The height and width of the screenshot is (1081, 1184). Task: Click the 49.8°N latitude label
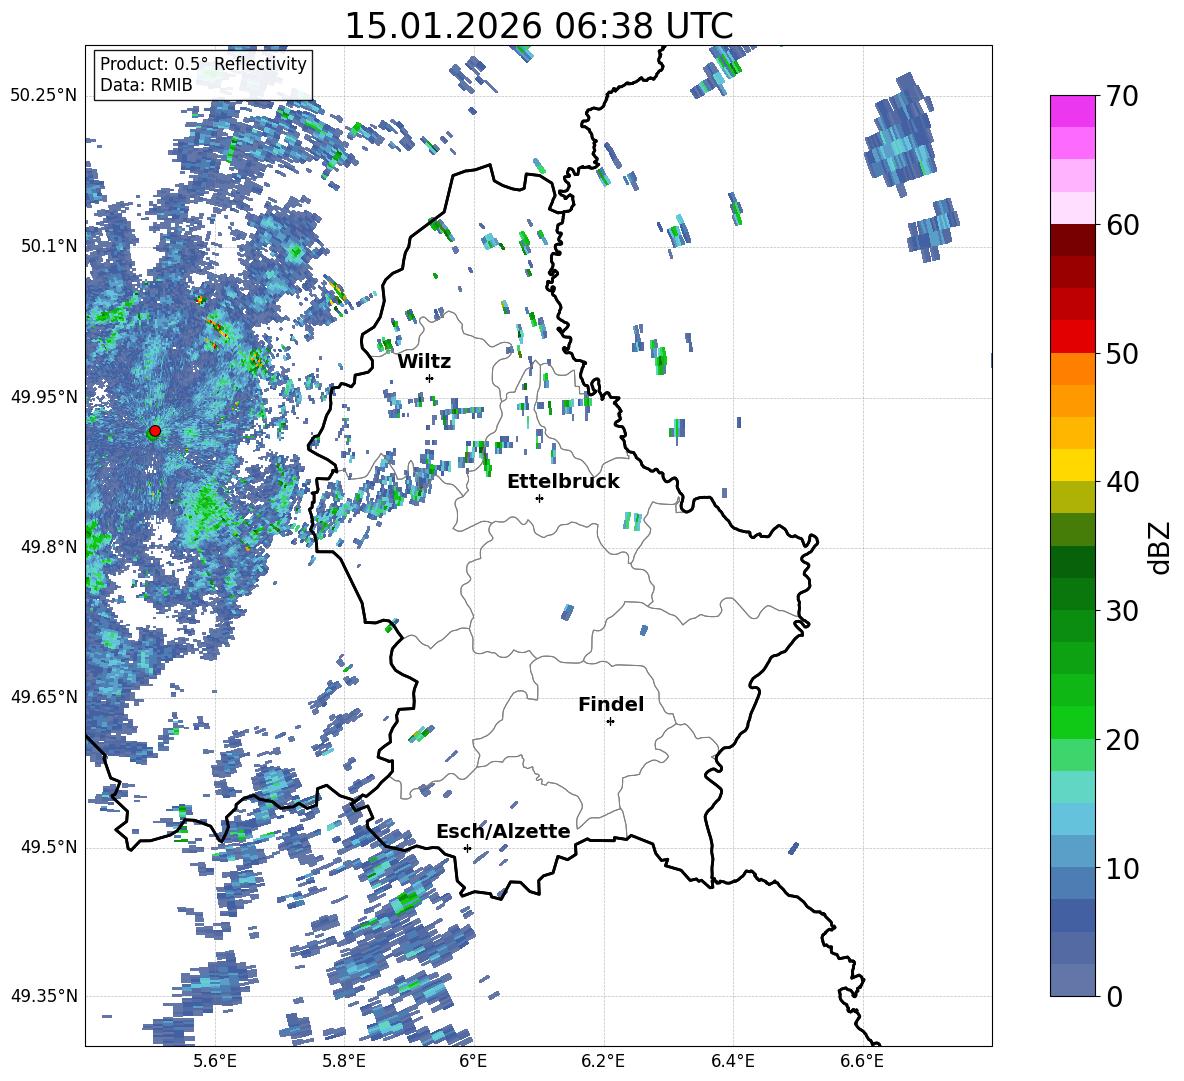pyautogui.click(x=49, y=547)
